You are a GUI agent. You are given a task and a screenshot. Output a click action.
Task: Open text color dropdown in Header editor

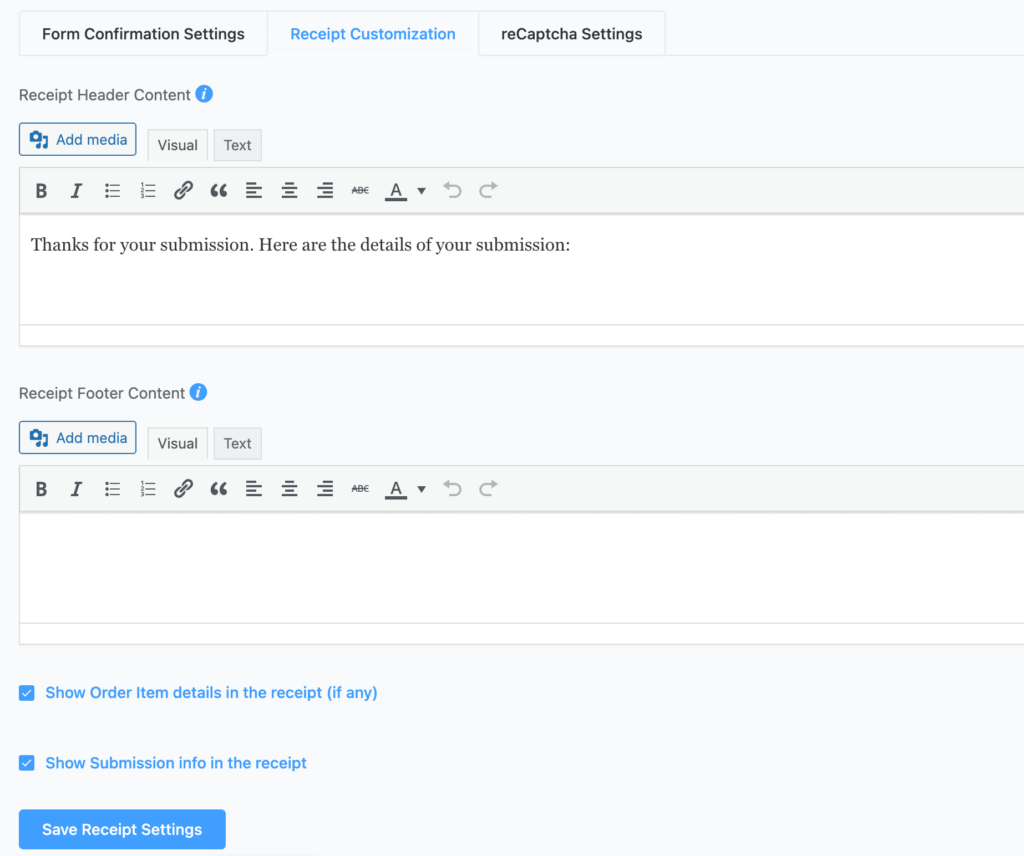pos(421,191)
